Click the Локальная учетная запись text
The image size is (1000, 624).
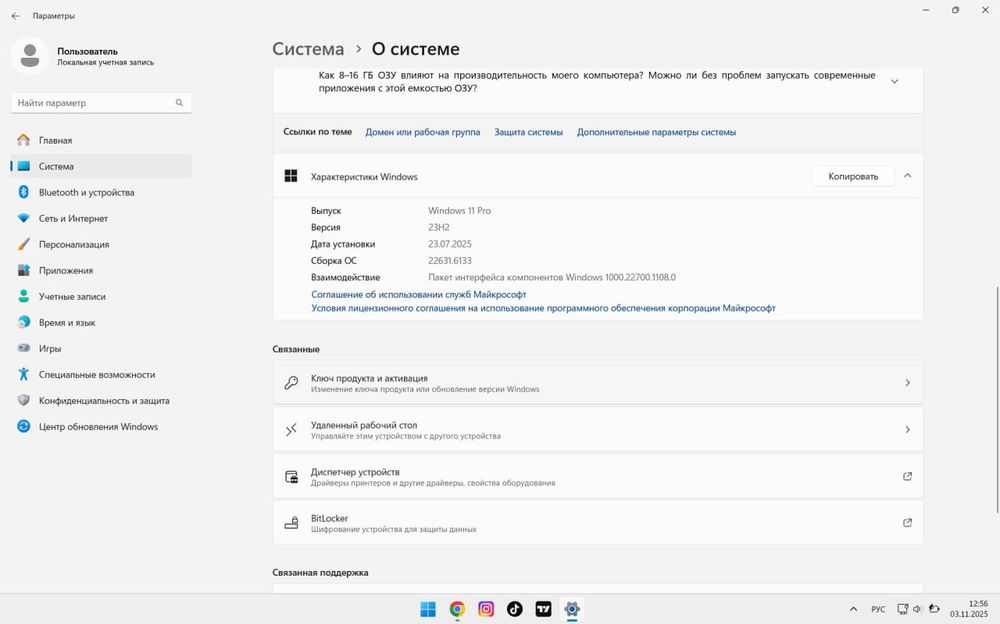pos(105,63)
